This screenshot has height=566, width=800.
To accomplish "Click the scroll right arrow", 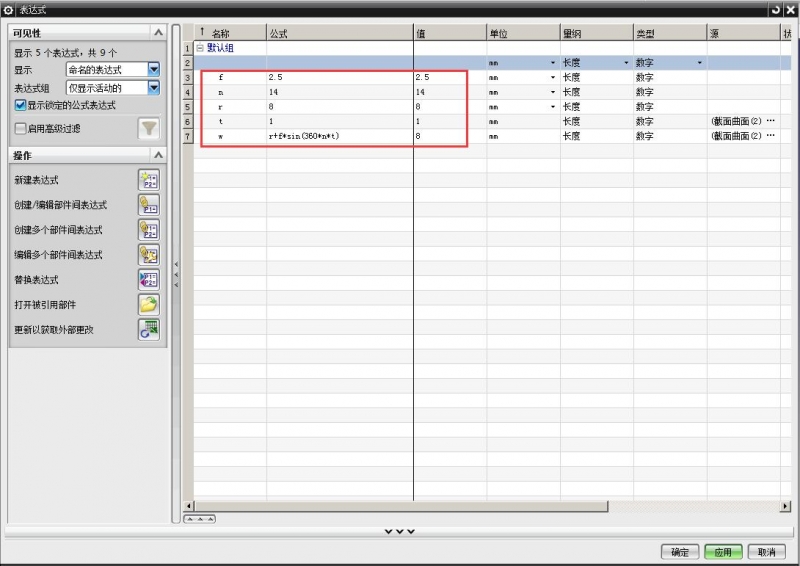I will pyautogui.click(x=785, y=506).
